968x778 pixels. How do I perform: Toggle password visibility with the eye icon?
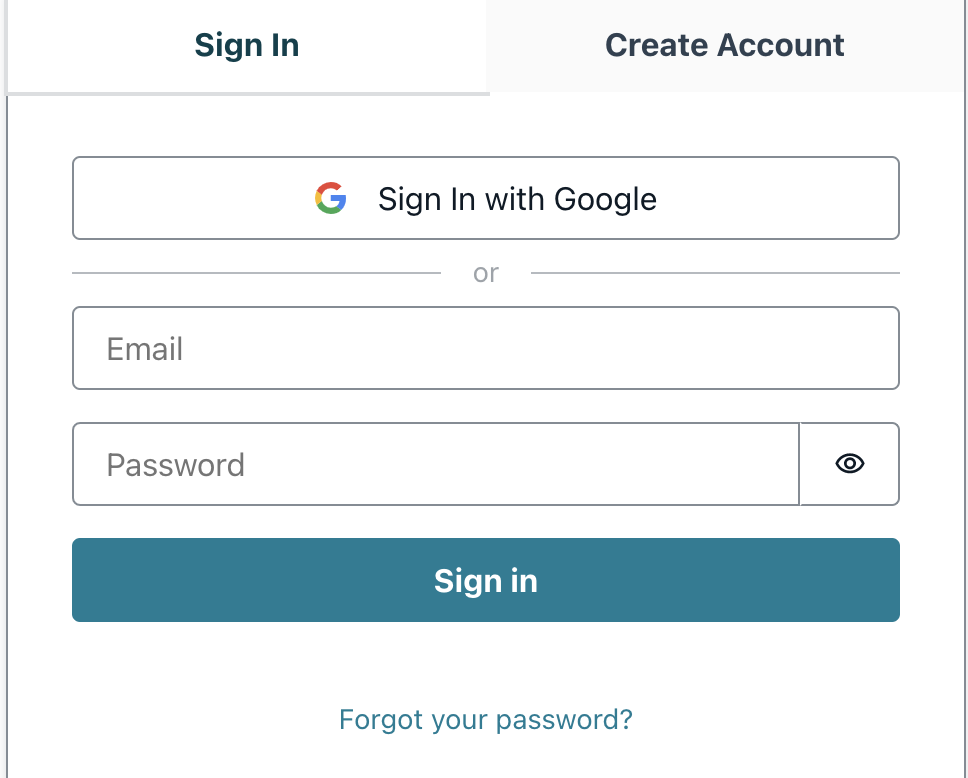[848, 463]
